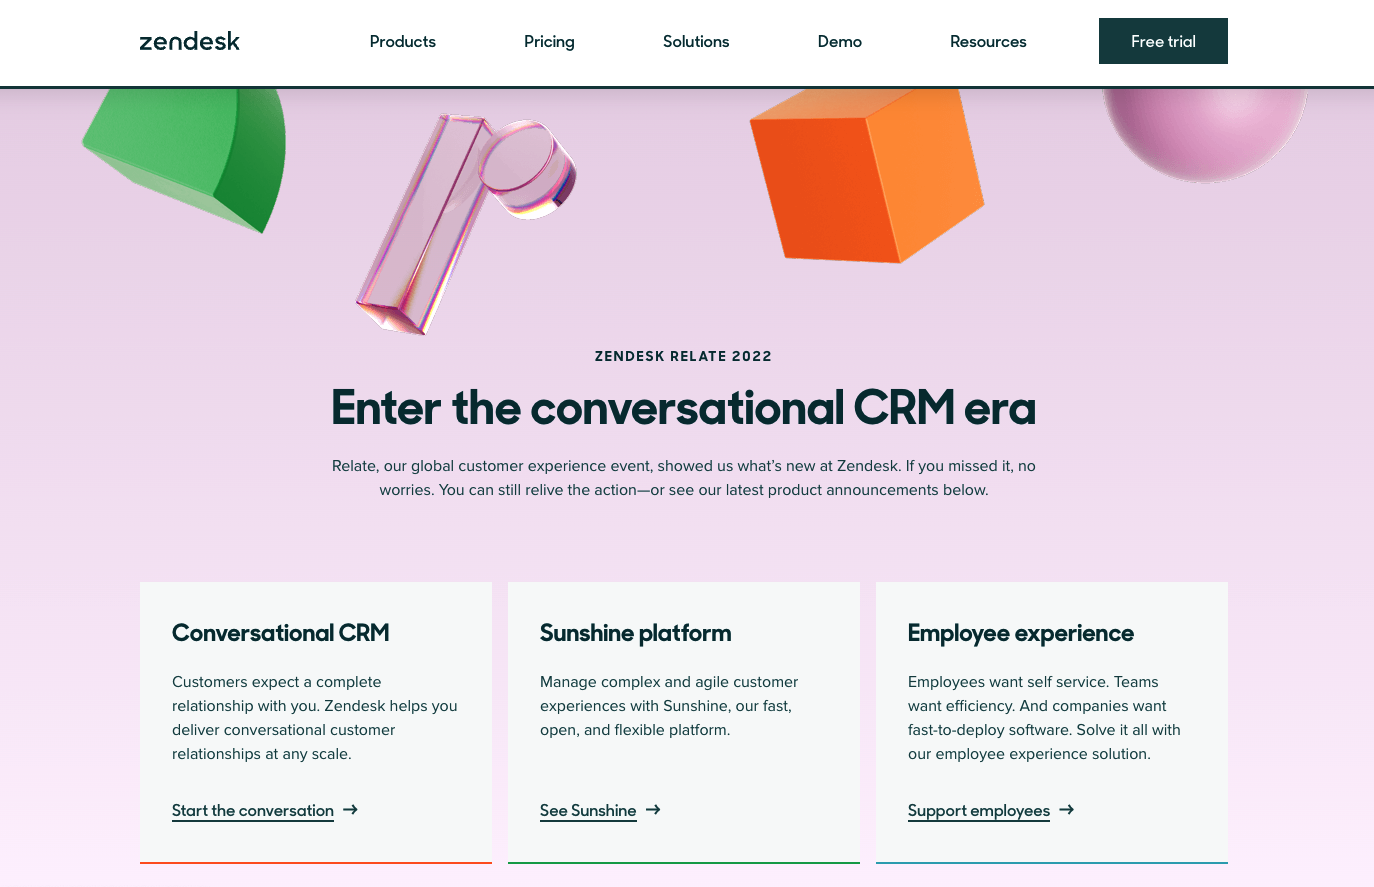This screenshot has height=887, width=1374.
Task: Select the Conversational CRM card heading
Action: pos(281,633)
